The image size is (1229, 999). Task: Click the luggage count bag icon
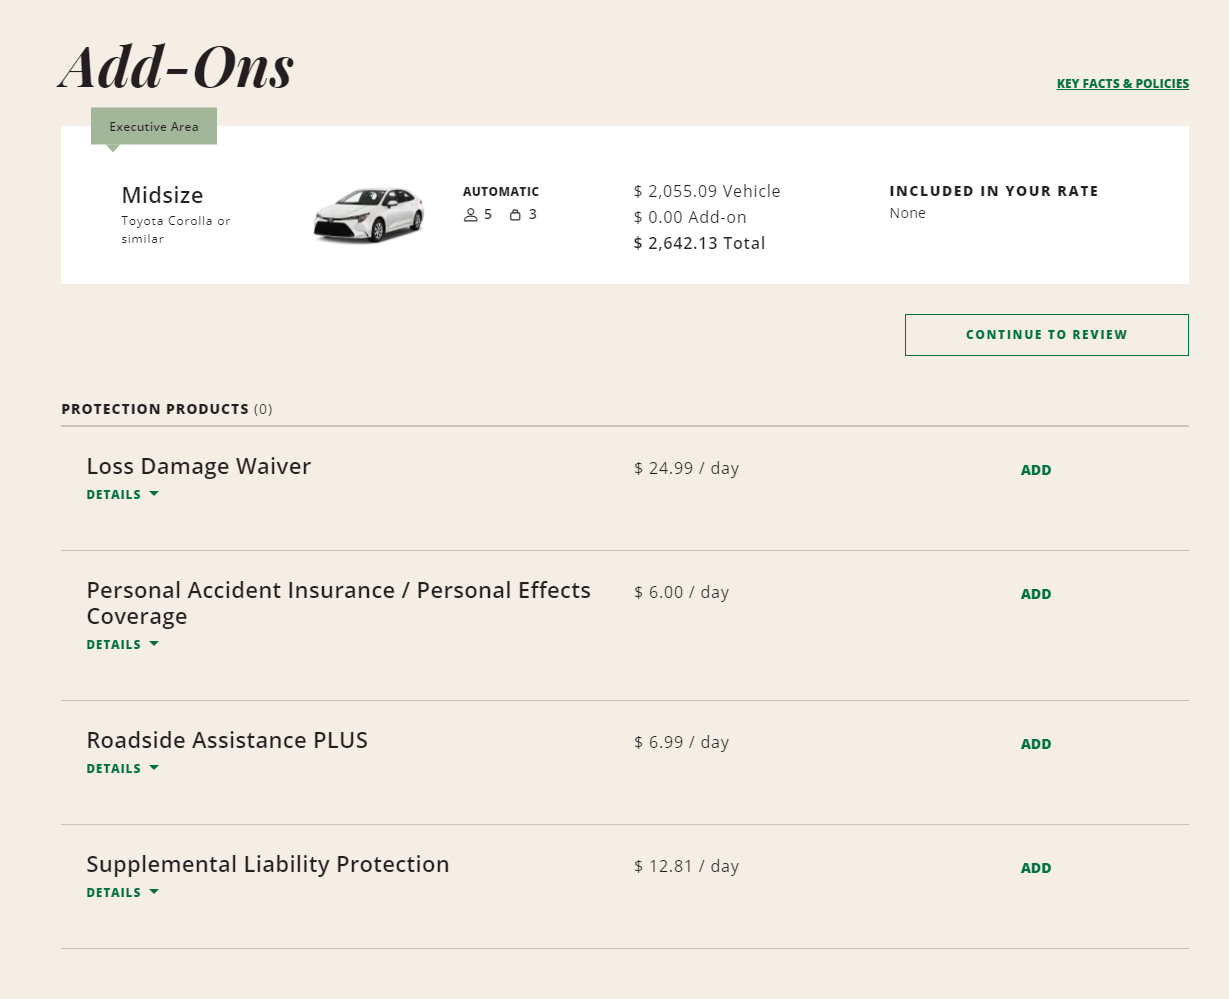click(515, 215)
